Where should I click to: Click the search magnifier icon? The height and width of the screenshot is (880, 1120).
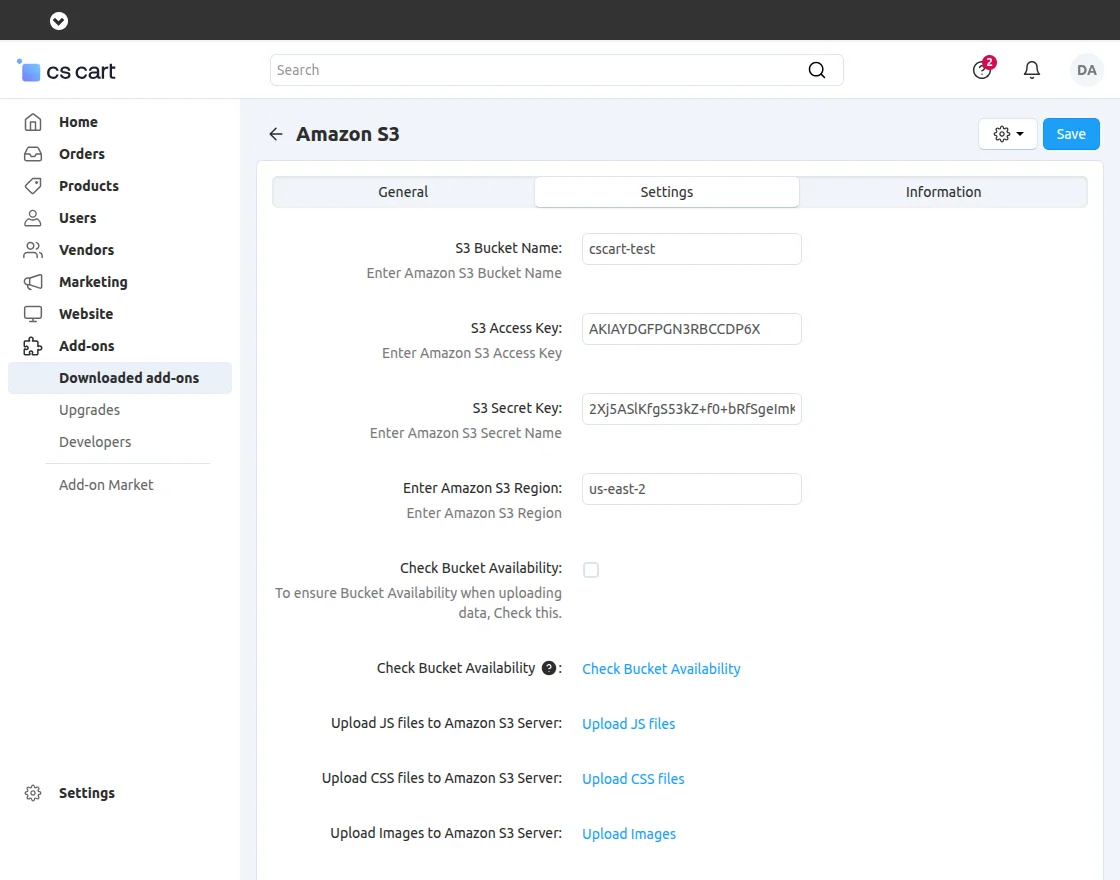[817, 70]
